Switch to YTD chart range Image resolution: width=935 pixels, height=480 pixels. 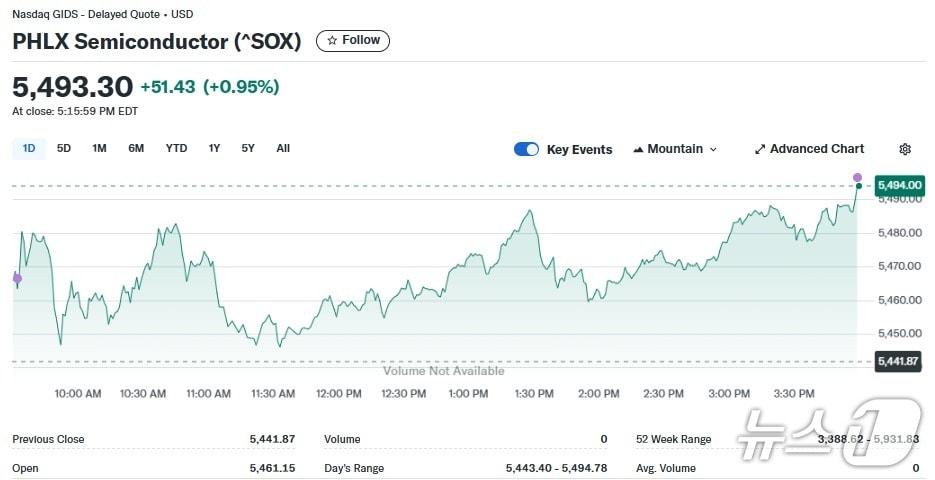176,148
